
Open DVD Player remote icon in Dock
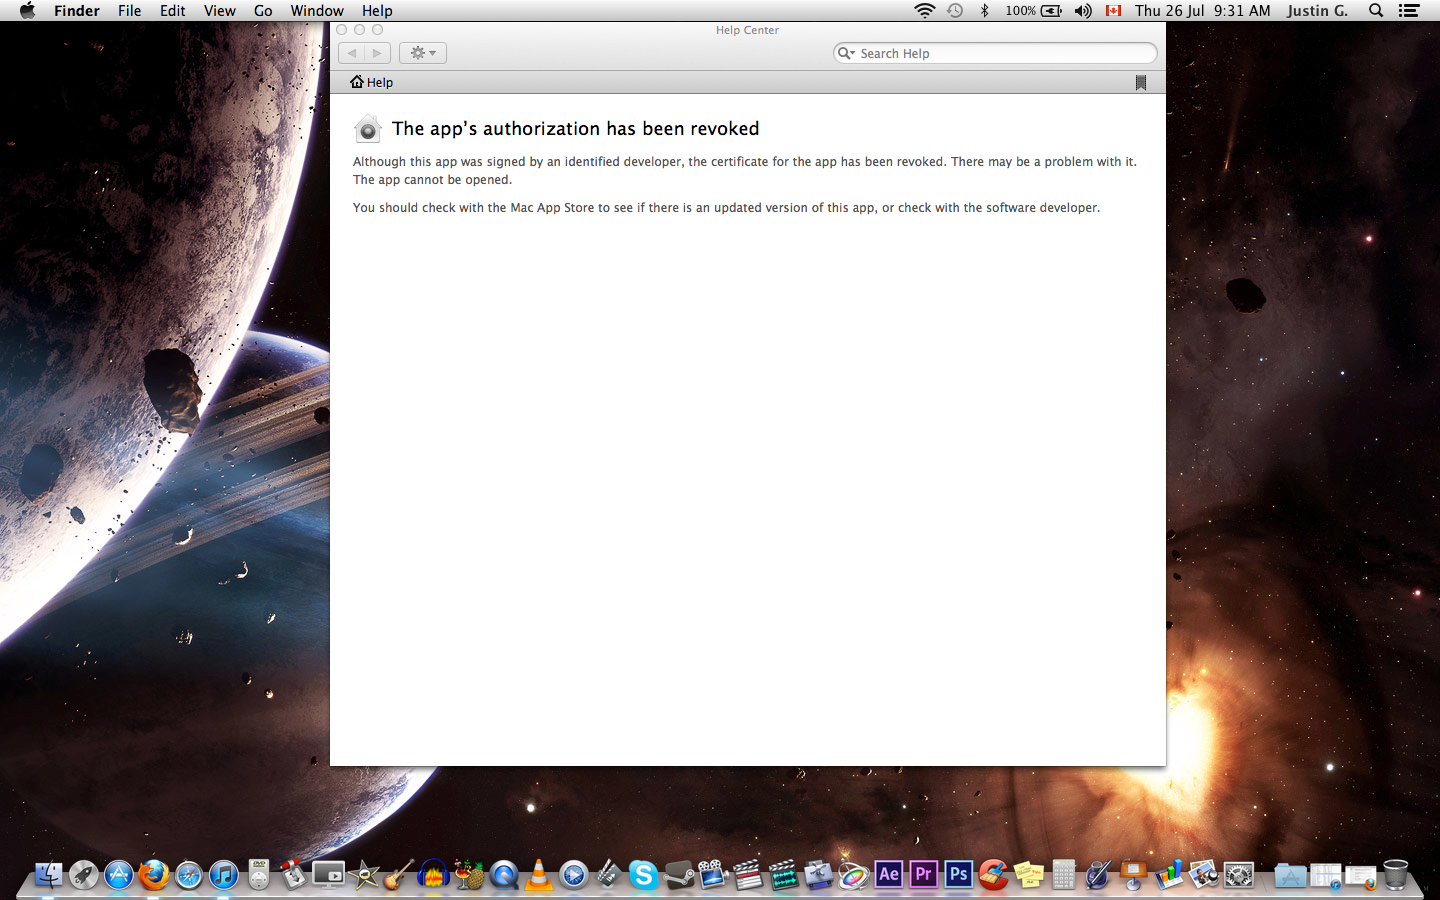(x=259, y=874)
